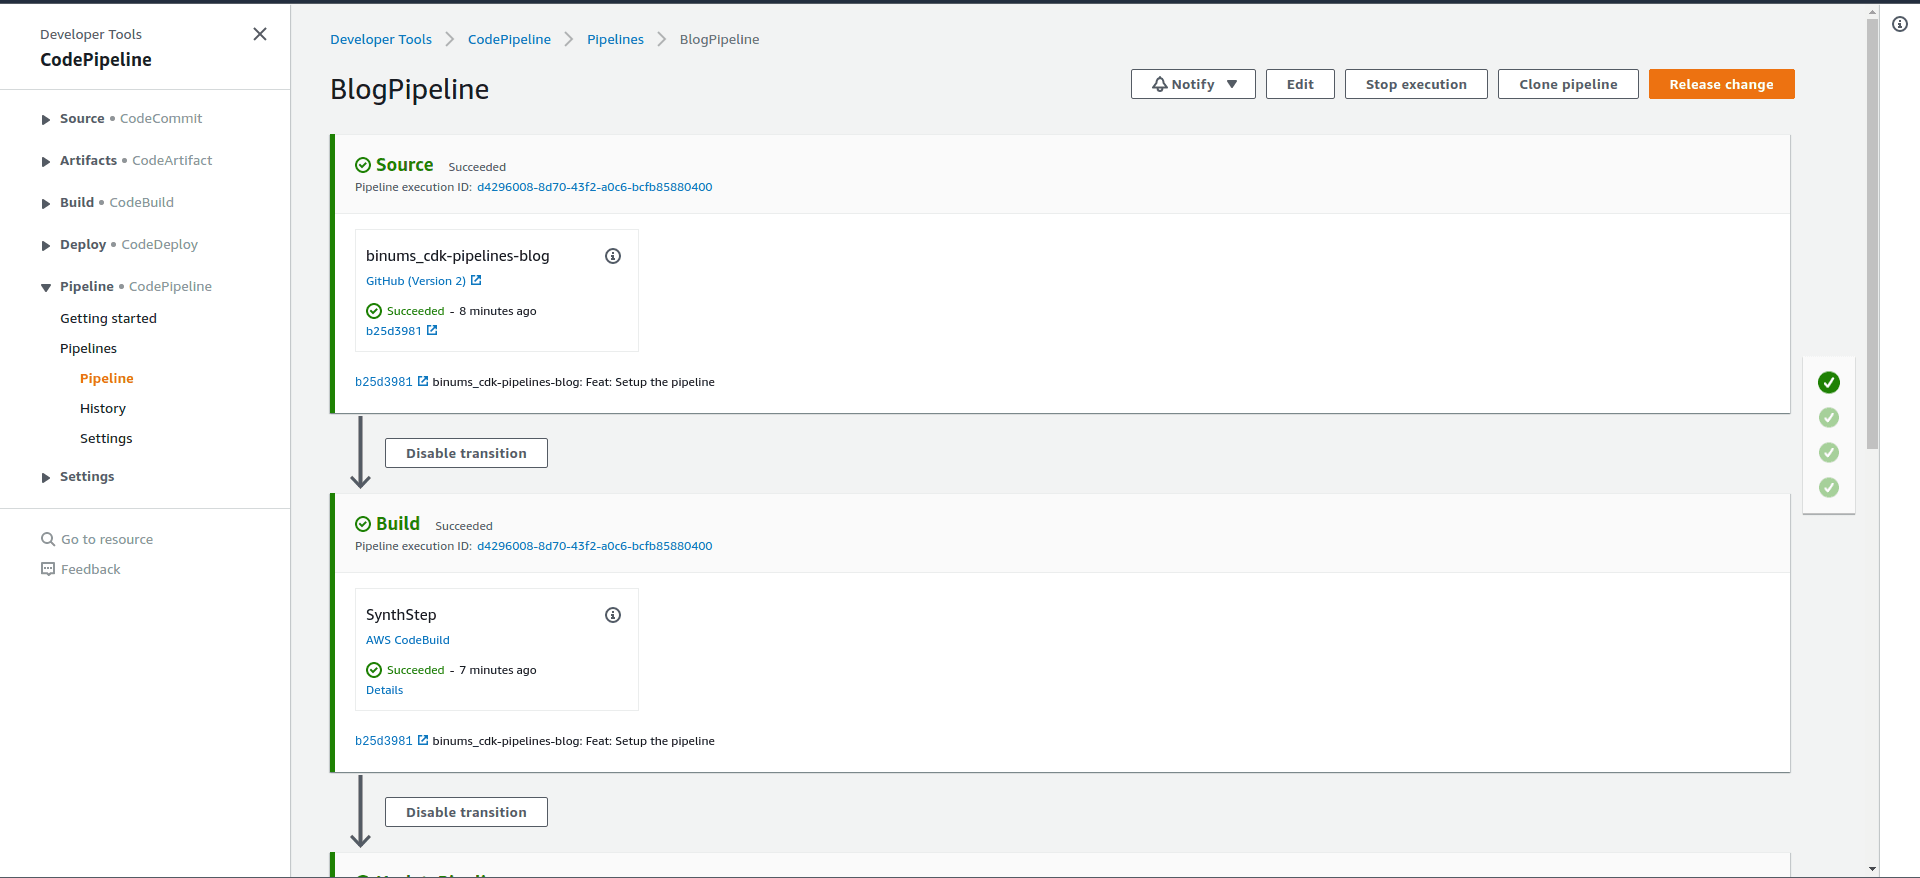This screenshot has height=878, width=1920.
Task: Select Pipeline item in sidebar
Action: (107, 378)
